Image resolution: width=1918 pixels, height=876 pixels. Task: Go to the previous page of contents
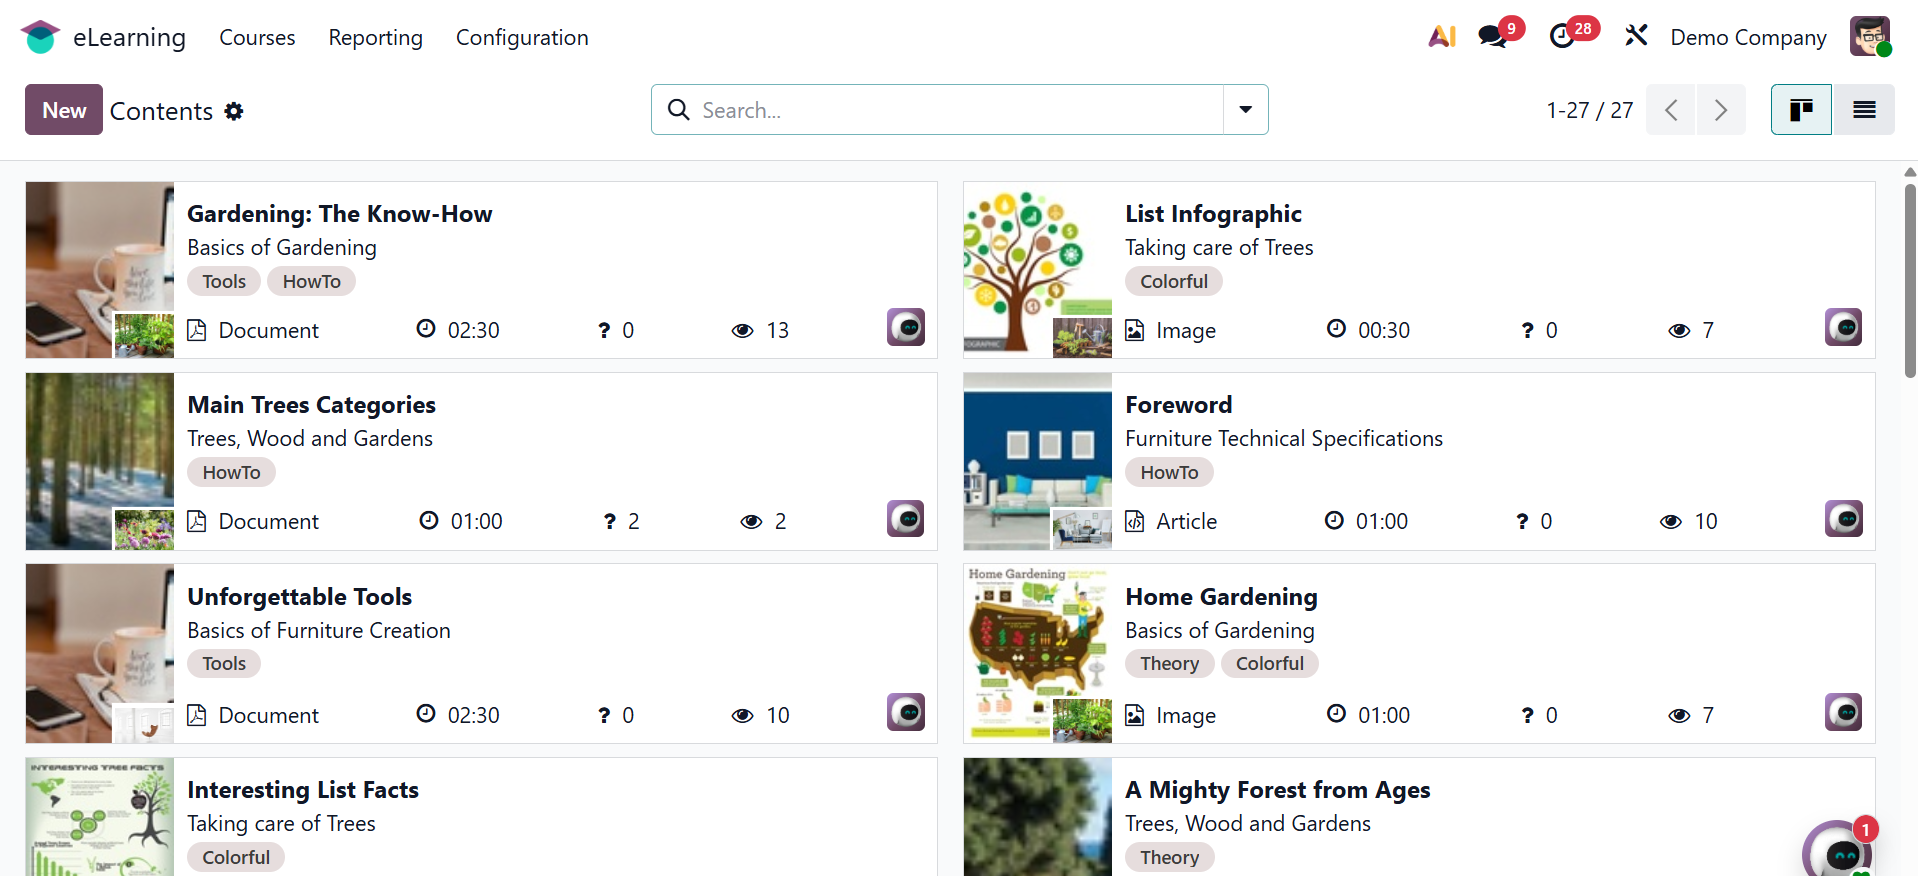tap(1671, 110)
